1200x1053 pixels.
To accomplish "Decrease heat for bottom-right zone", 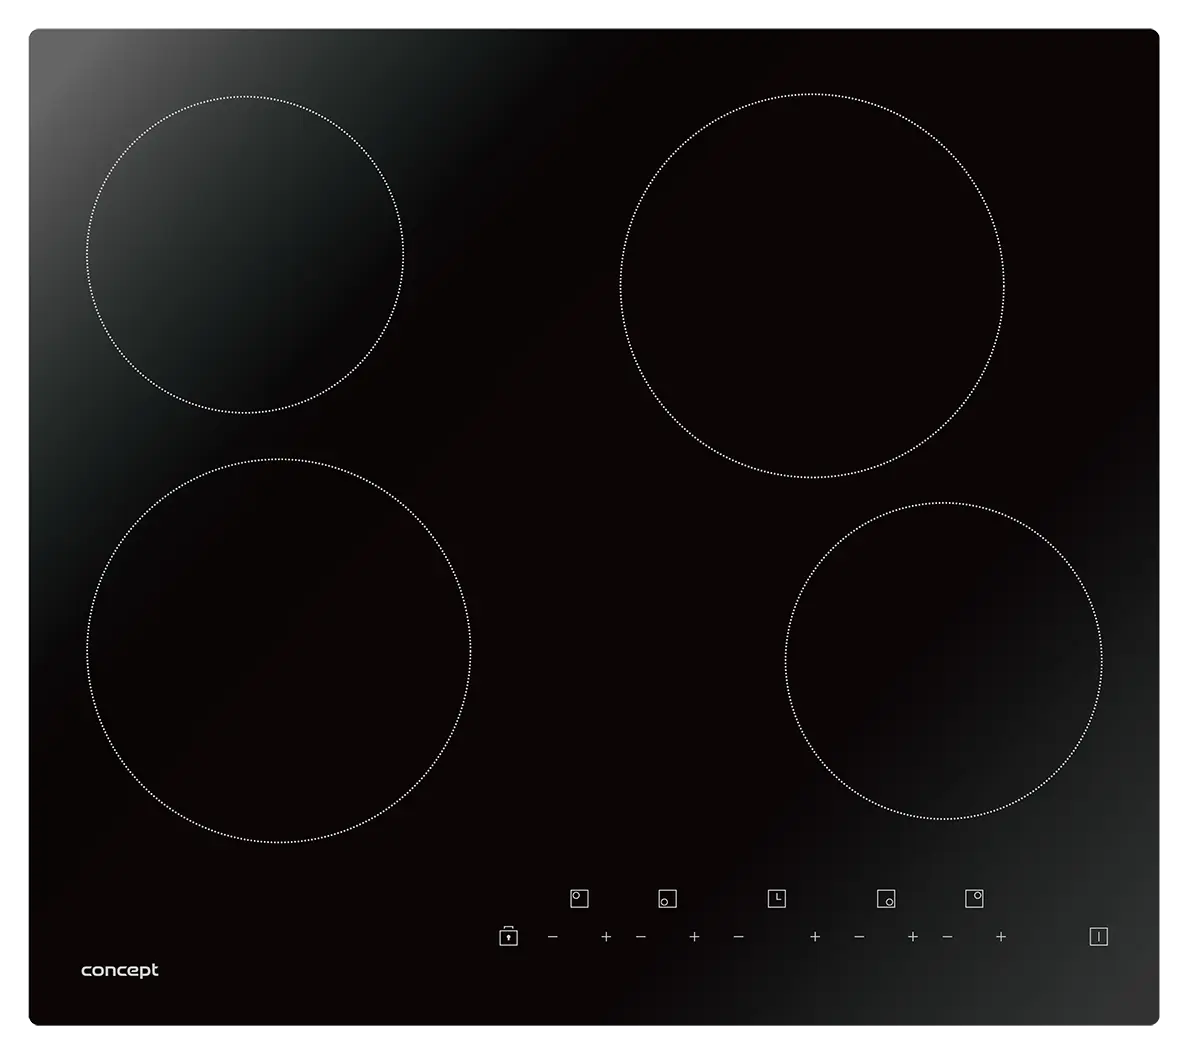I will tap(859, 937).
